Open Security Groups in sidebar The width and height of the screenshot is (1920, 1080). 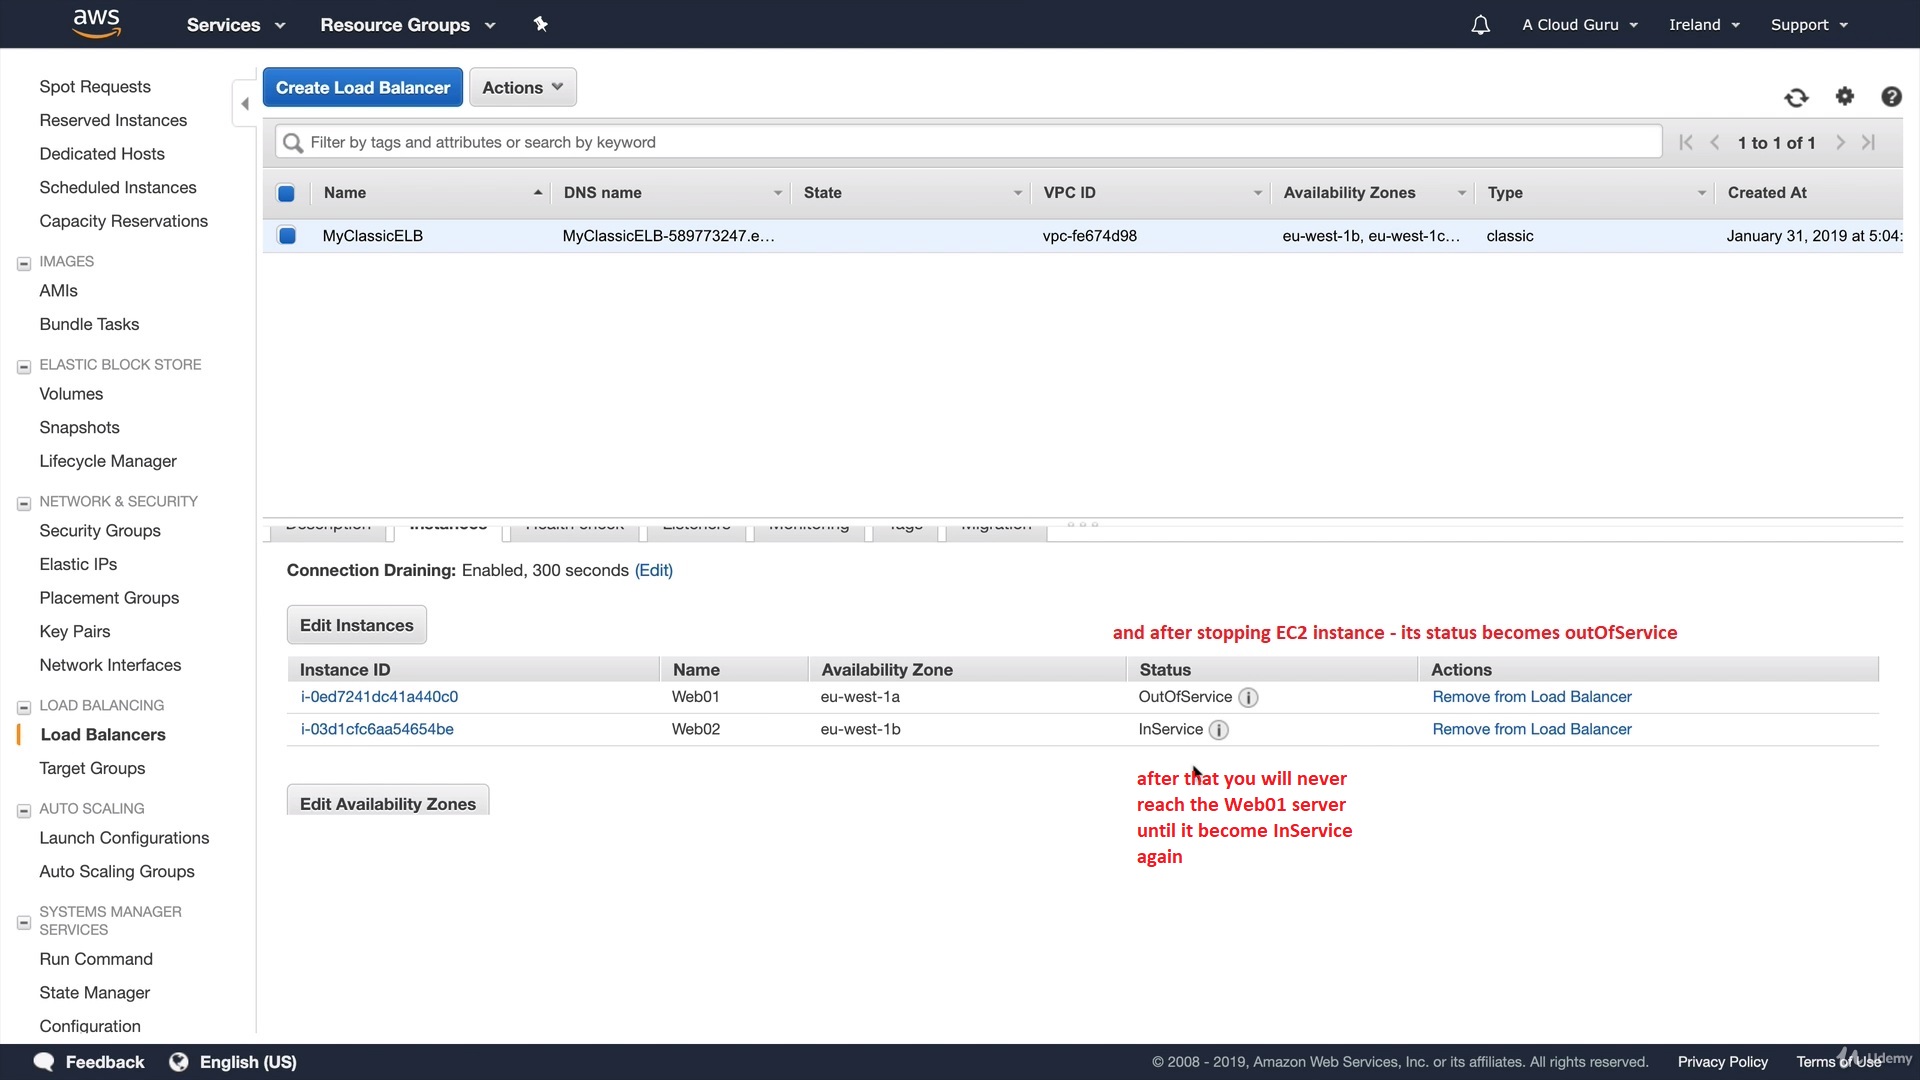tap(100, 531)
